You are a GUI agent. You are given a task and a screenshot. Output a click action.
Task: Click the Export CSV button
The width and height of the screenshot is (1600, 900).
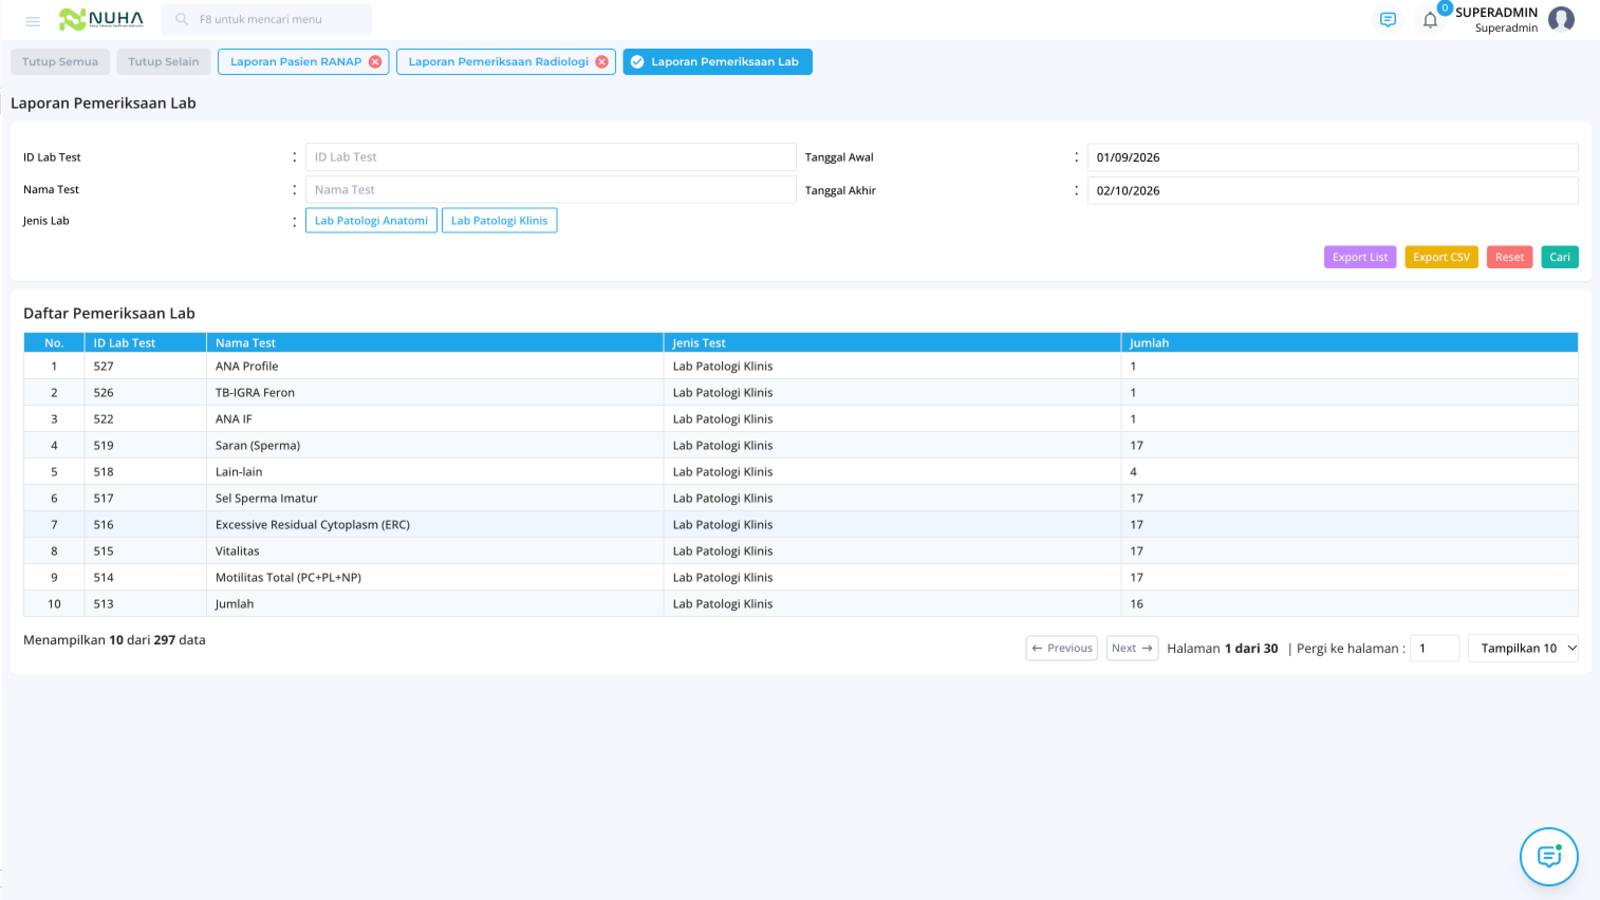tap(1441, 257)
